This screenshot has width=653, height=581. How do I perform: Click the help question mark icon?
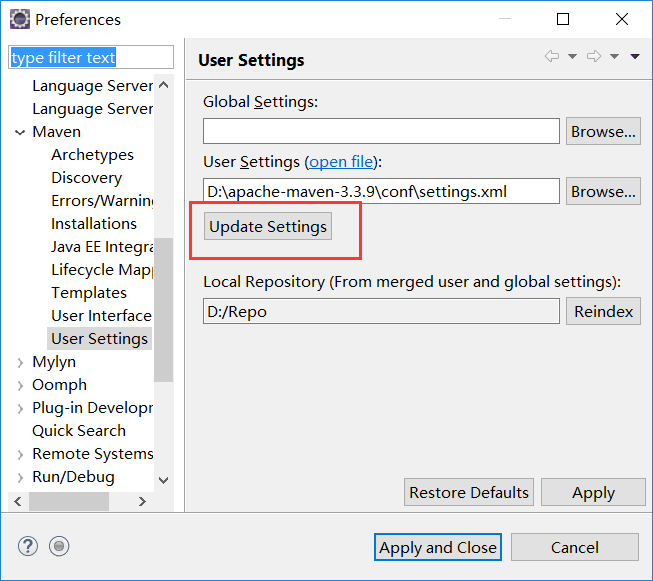[28, 546]
